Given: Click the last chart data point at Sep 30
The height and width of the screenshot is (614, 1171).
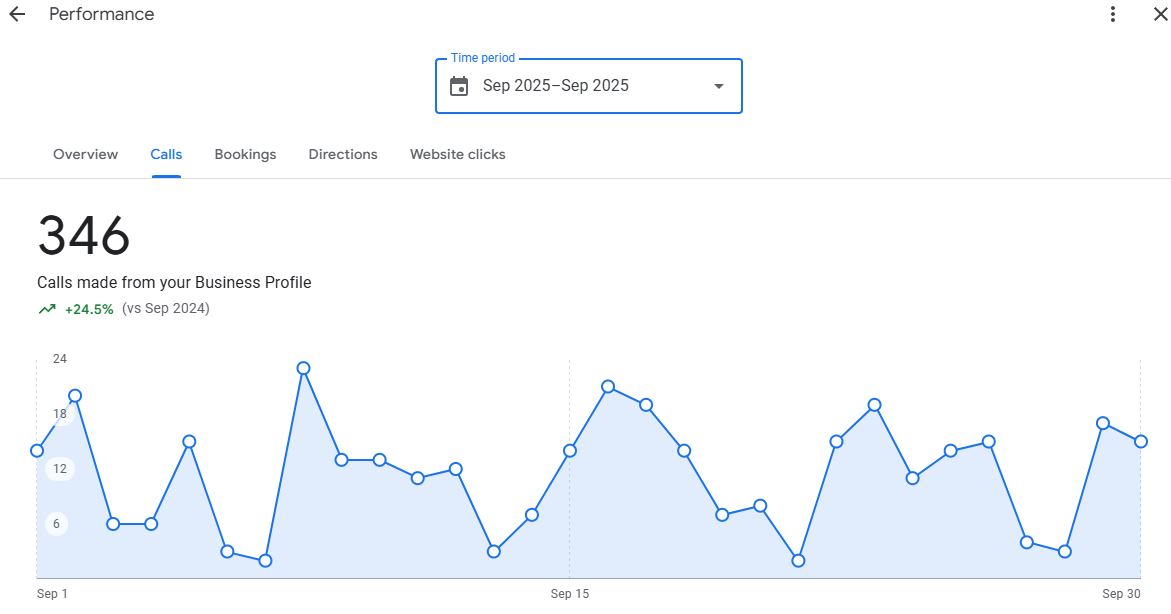Looking at the screenshot, I should click(1140, 441).
